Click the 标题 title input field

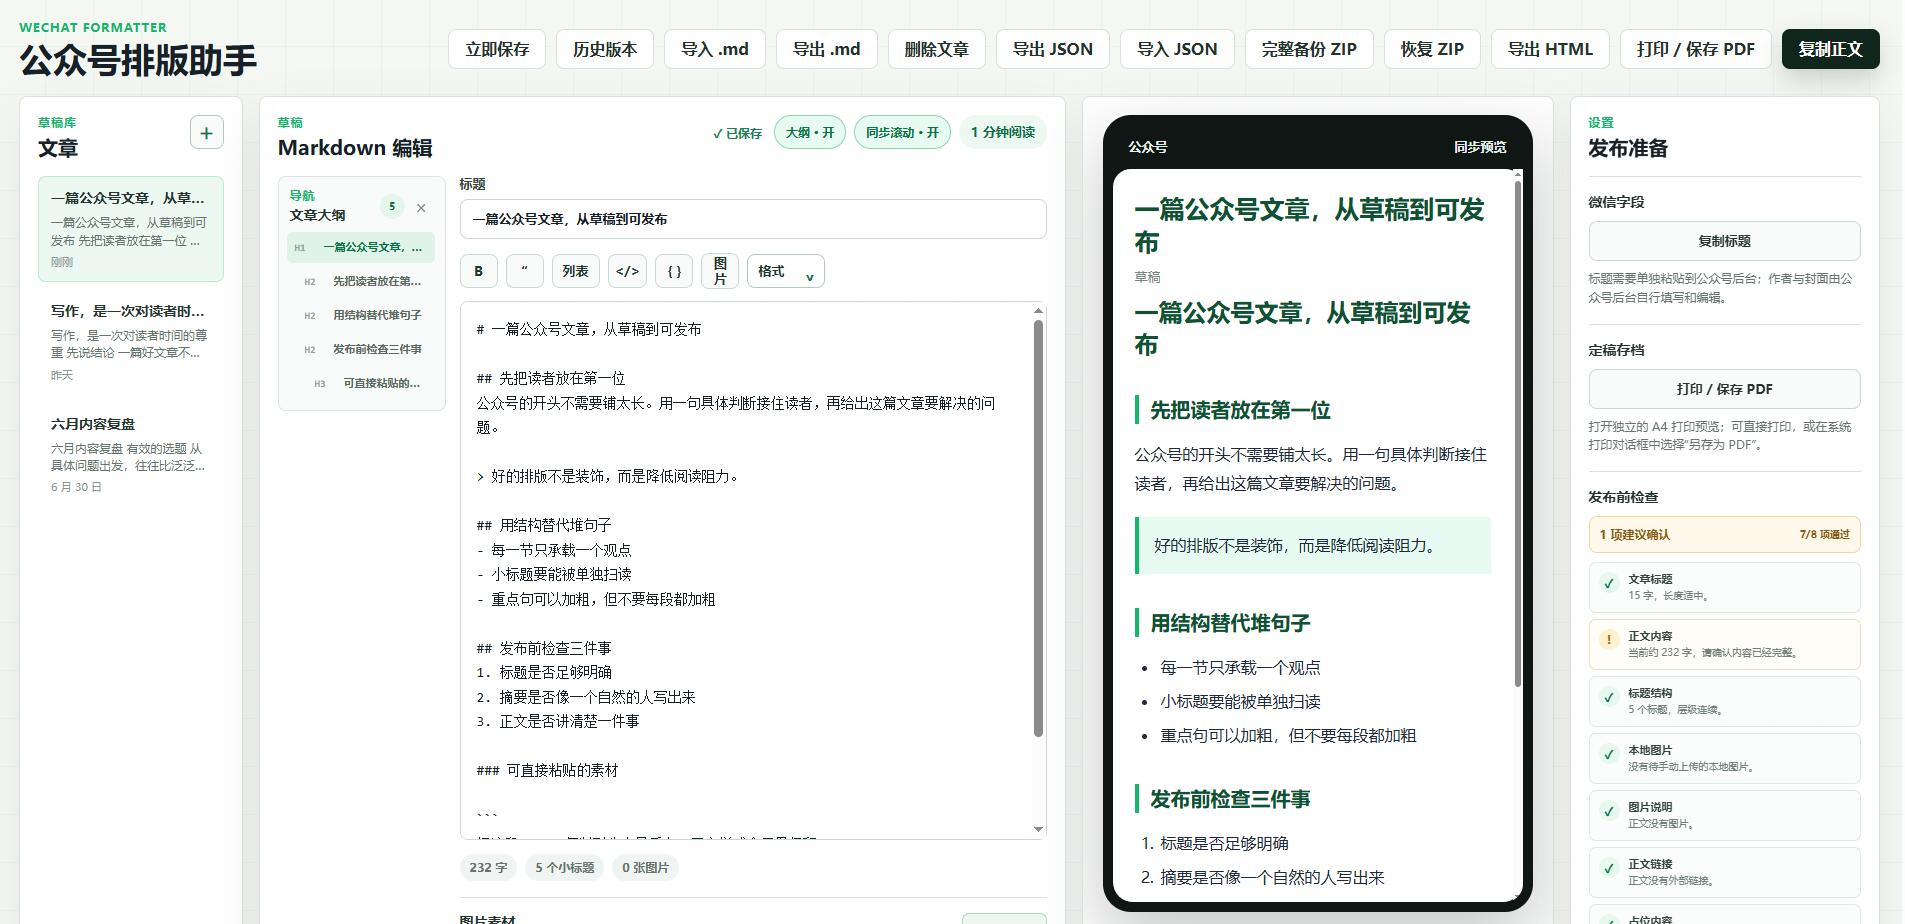(x=753, y=219)
